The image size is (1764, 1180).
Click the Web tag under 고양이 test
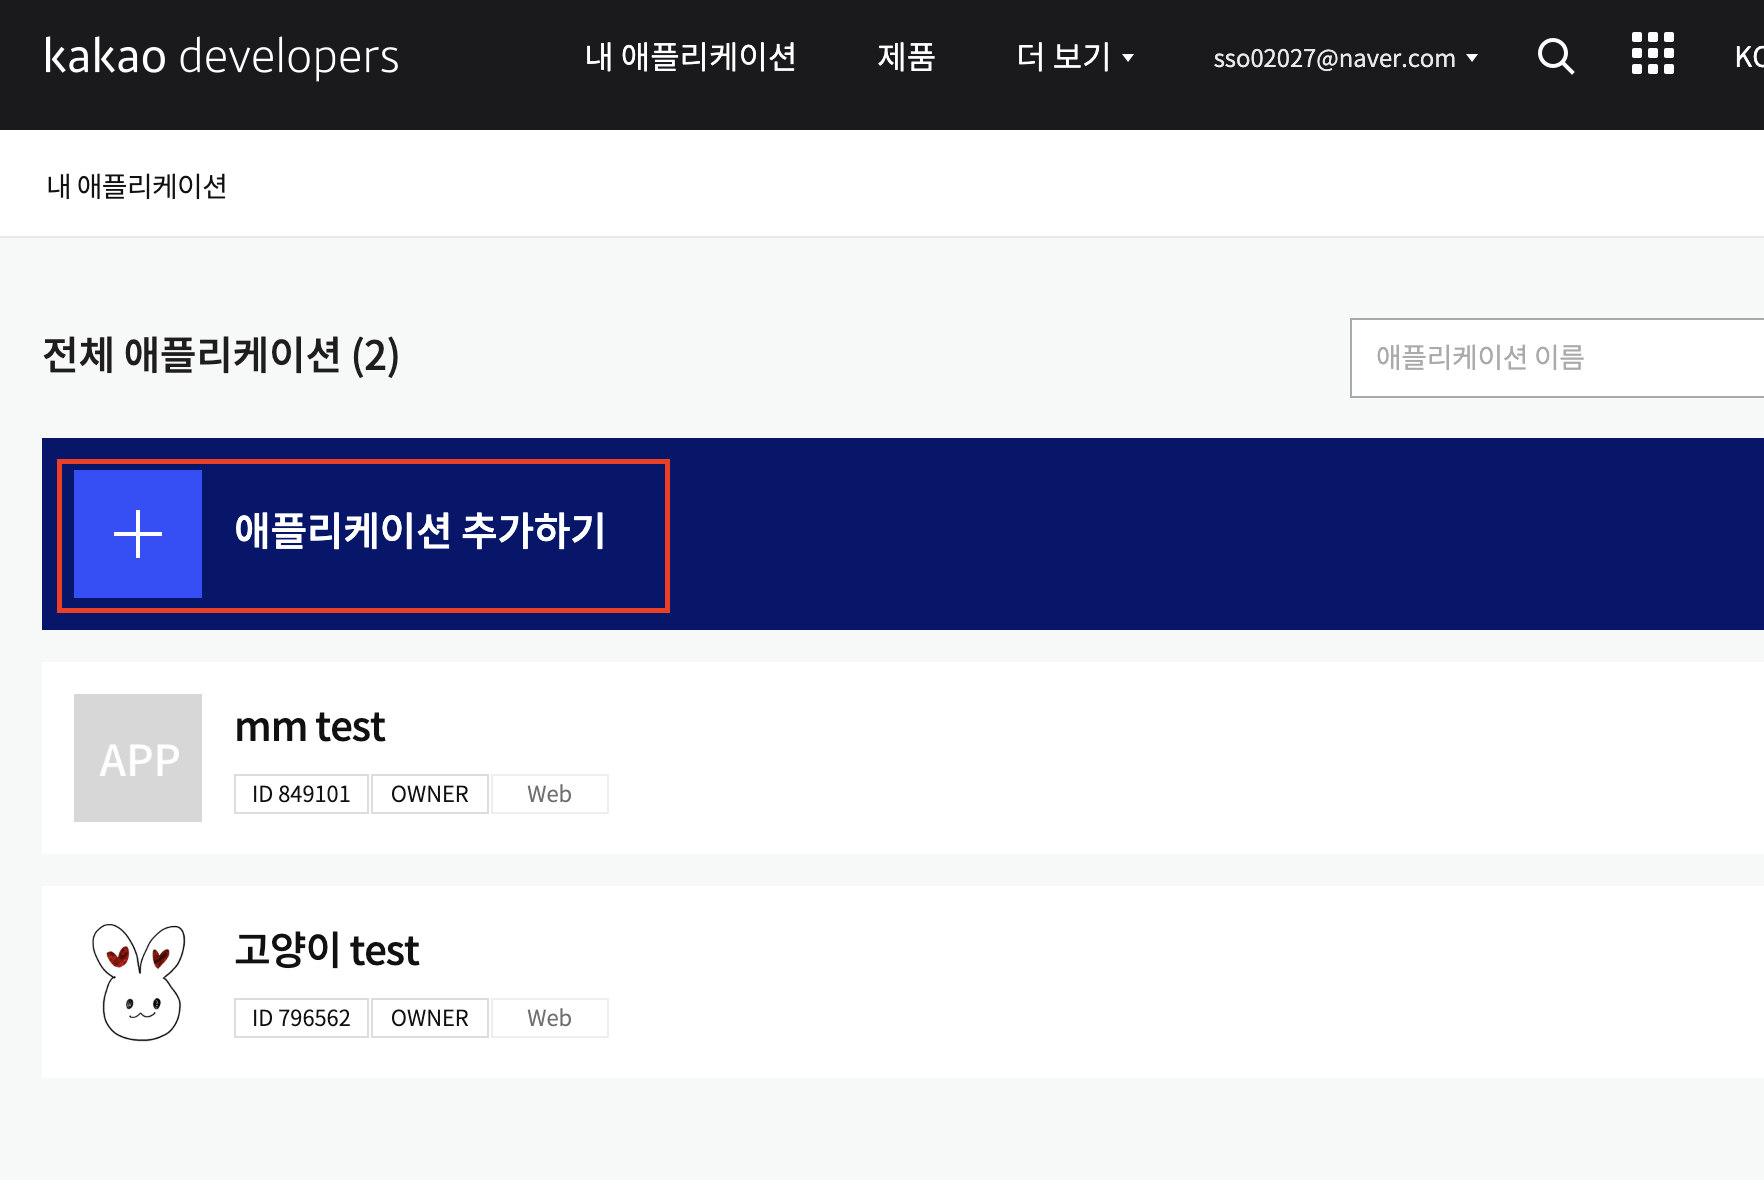click(x=550, y=1018)
